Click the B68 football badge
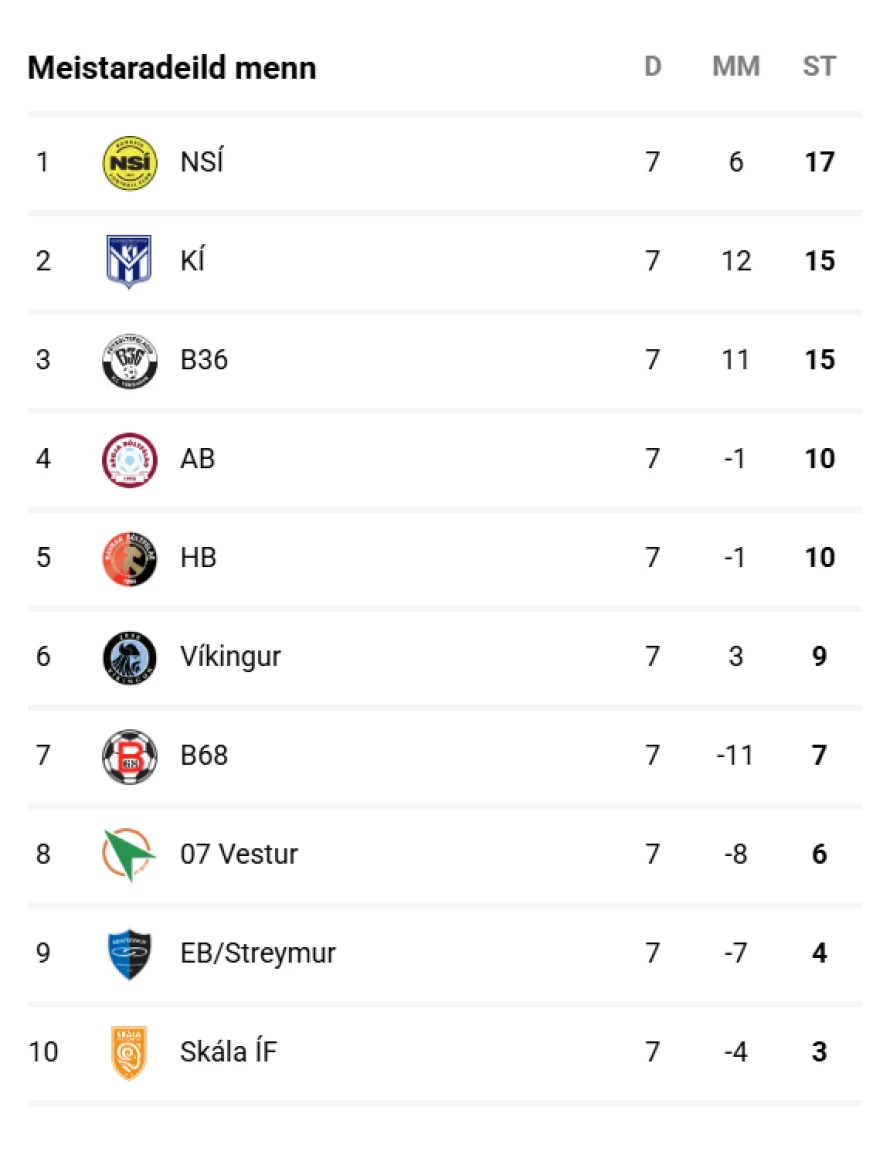 pos(129,756)
